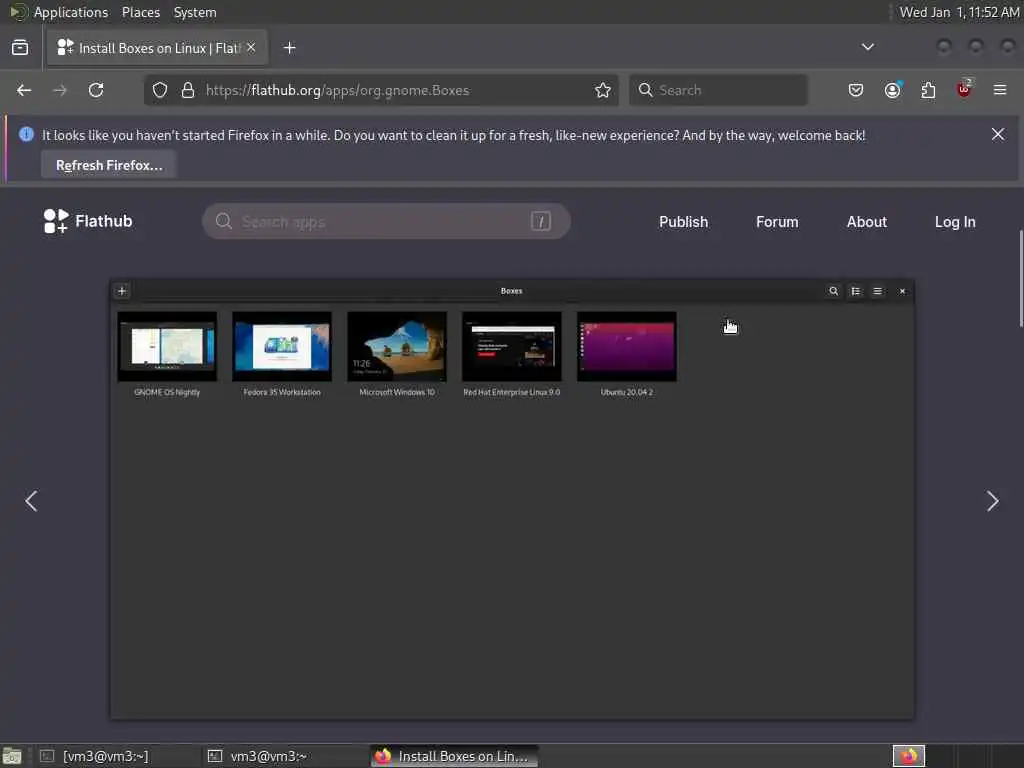Show the previous screenshot in carousel
Image resolution: width=1024 pixels, height=768 pixels.
(31, 501)
